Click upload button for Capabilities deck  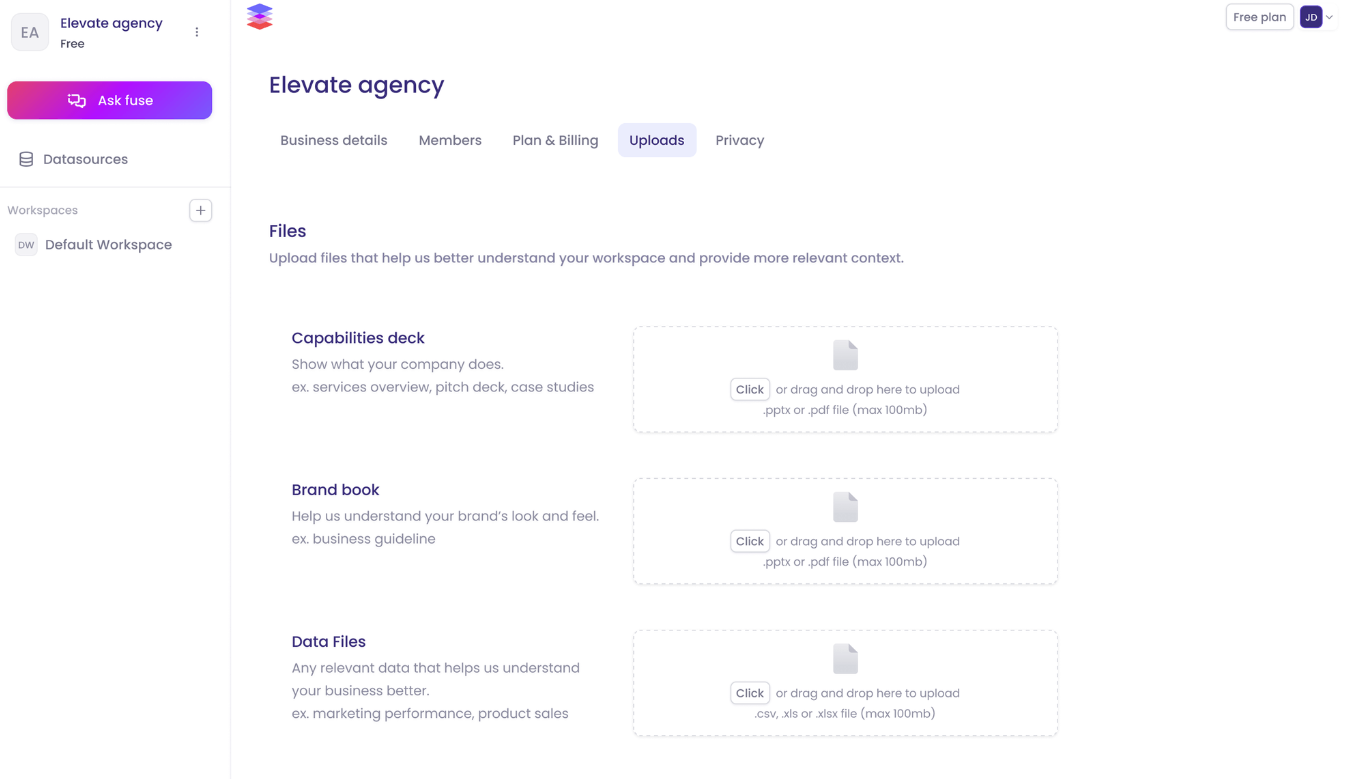tap(750, 389)
